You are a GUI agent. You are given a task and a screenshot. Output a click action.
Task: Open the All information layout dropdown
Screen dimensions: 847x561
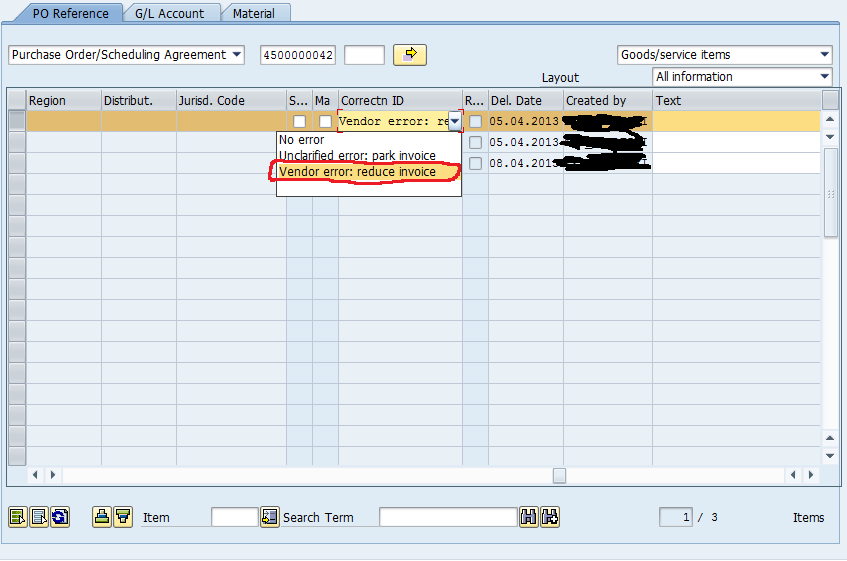824,77
